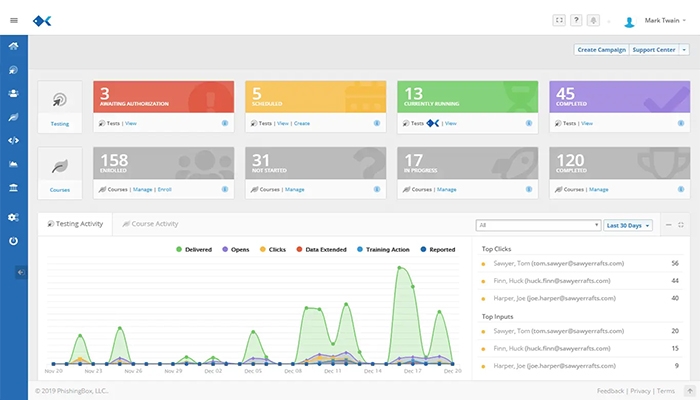Click View link under Currently Running
The image size is (700, 400).
tap(450, 123)
